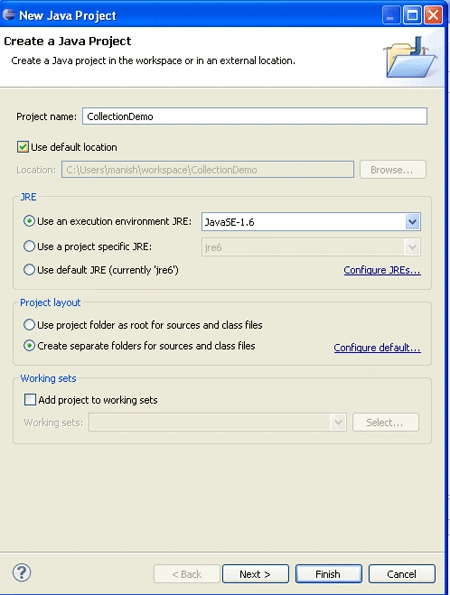Click the Java project folder wizard image
450x595 pixels.
tap(411, 57)
